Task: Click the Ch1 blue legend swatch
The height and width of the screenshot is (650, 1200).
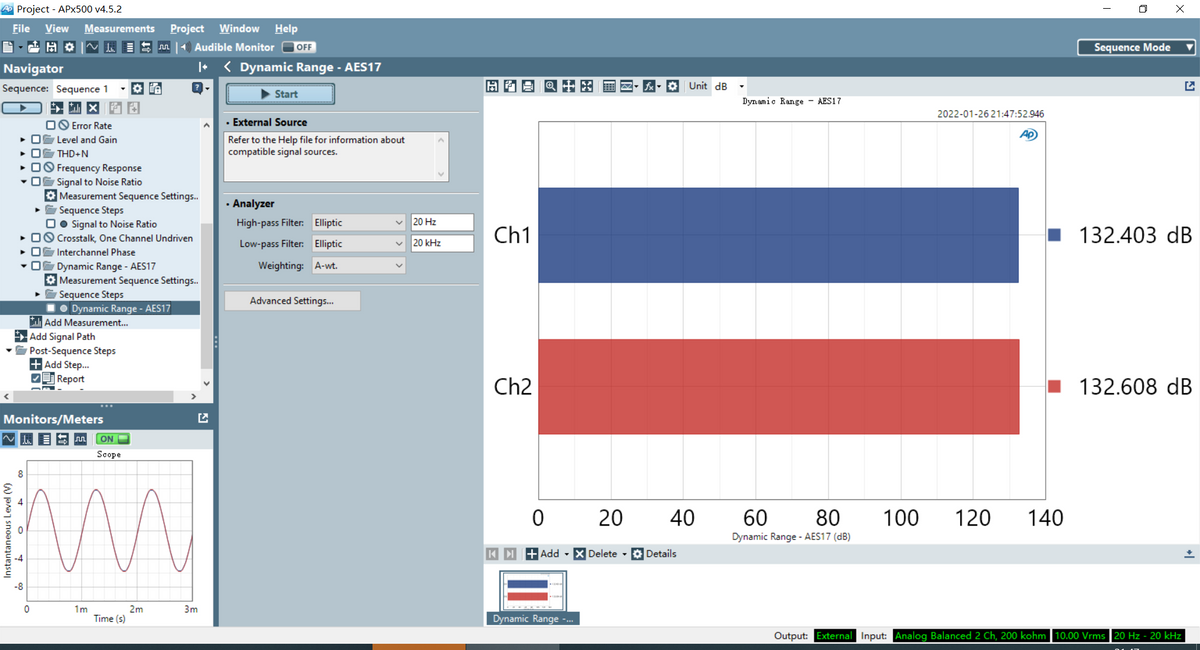Action: pos(1054,235)
